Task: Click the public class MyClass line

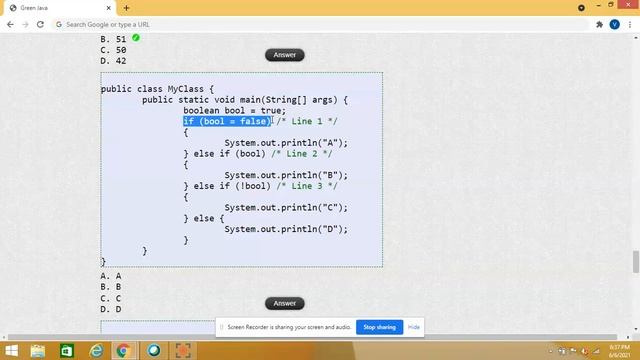Action: pos(157,89)
